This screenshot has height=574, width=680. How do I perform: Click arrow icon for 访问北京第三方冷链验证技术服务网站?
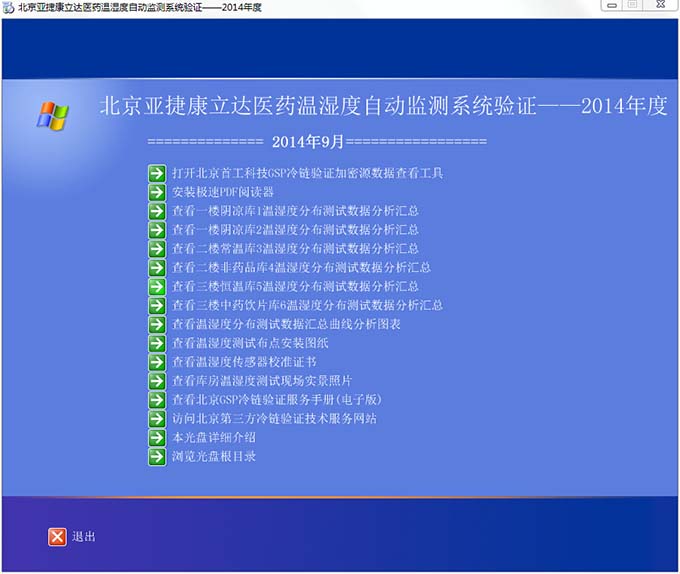pos(157,419)
